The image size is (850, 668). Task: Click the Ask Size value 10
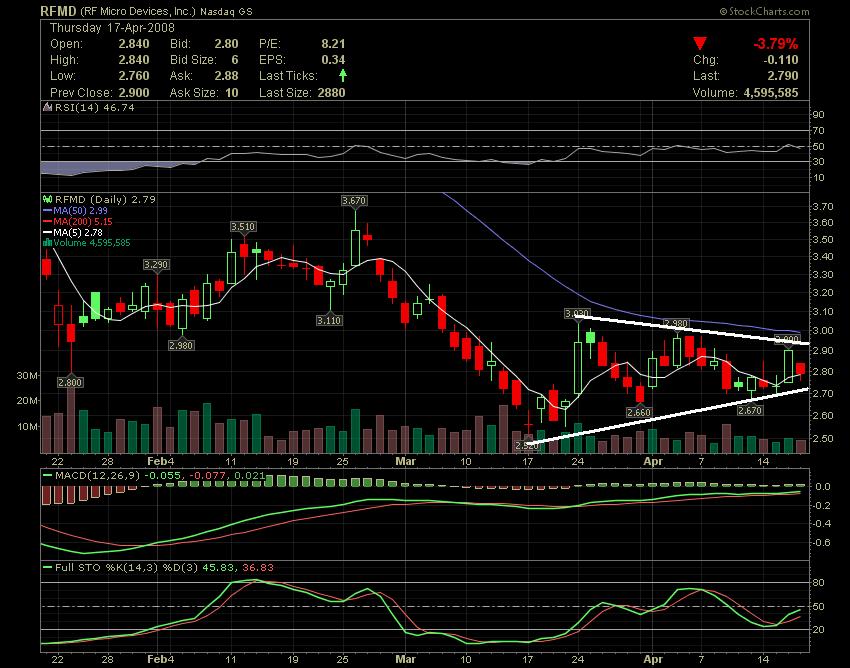pyautogui.click(x=232, y=92)
